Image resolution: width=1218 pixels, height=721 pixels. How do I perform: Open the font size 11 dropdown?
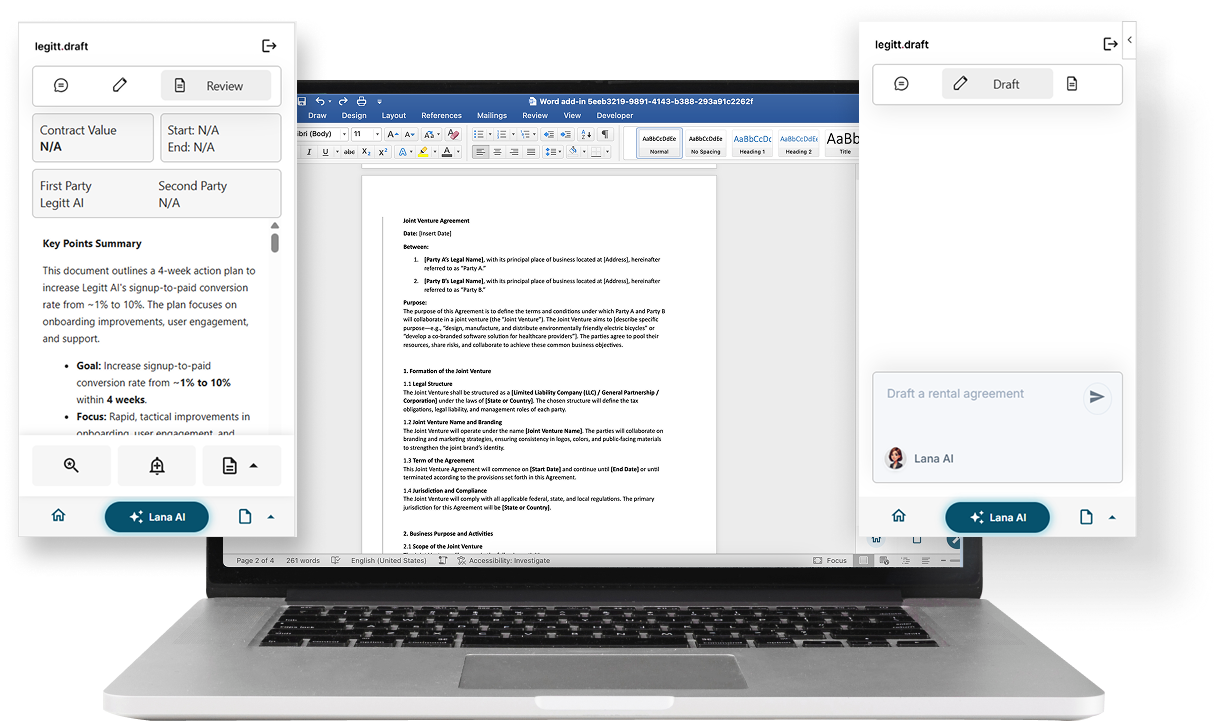[377, 134]
